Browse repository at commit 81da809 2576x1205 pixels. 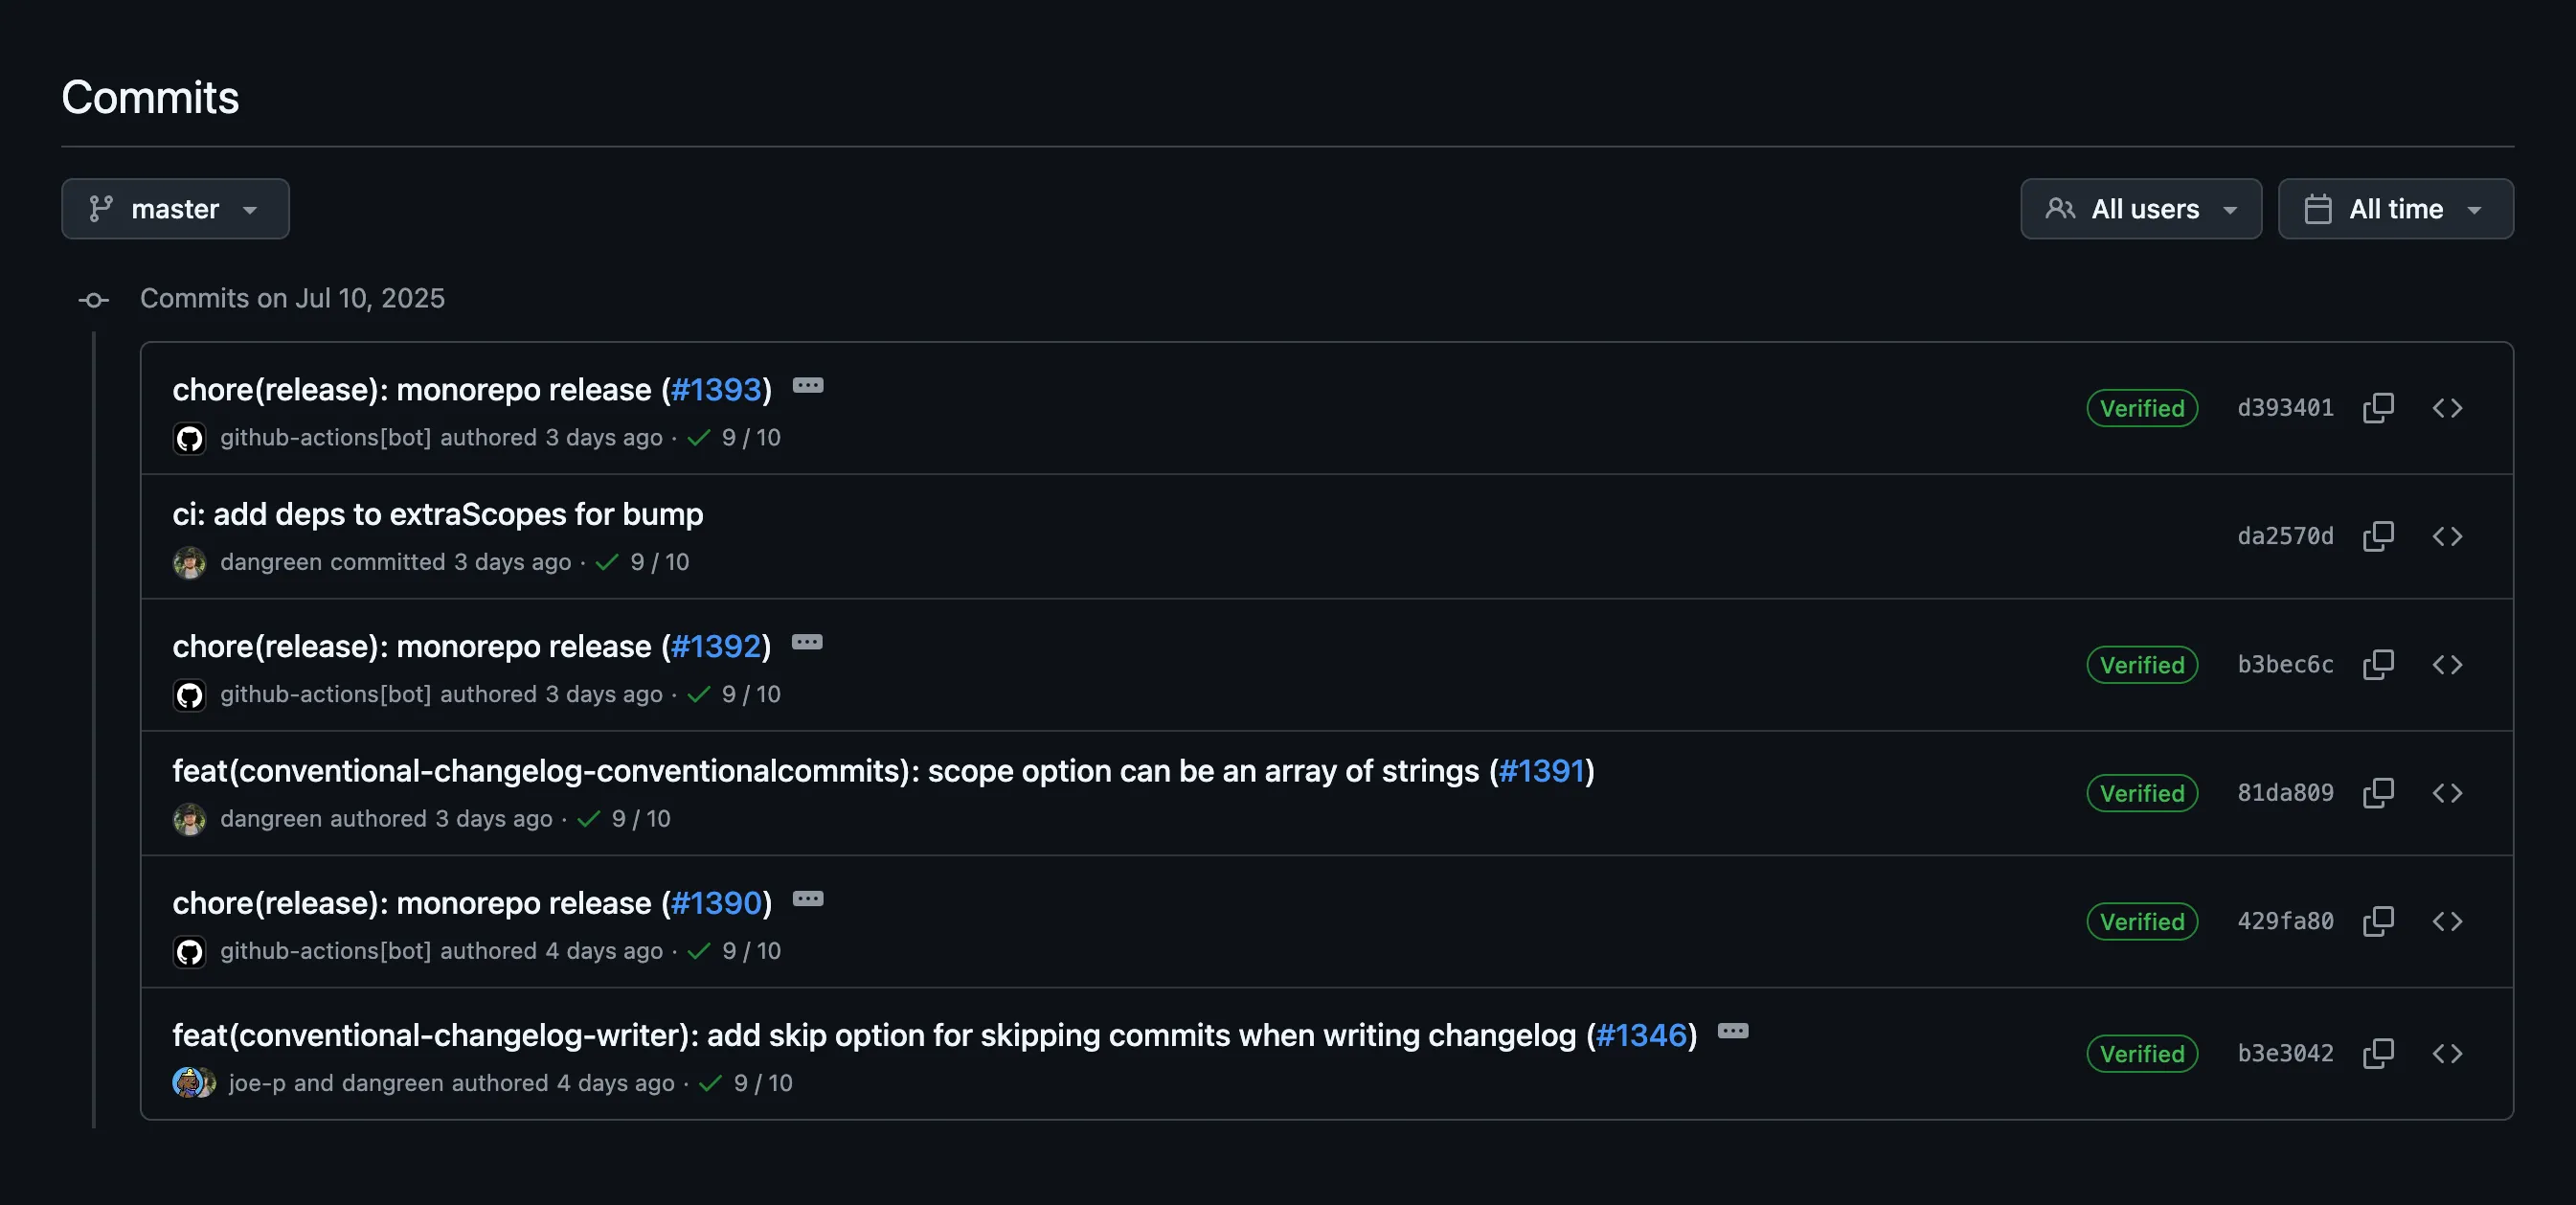pyautogui.click(x=2447, y=793)
